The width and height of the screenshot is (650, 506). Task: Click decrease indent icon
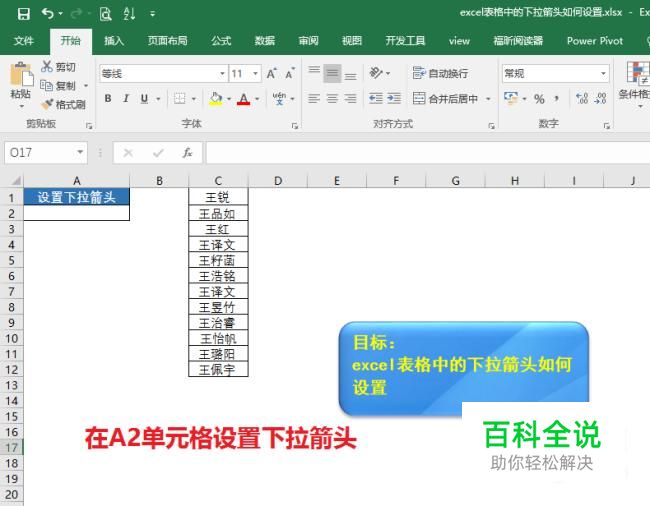tap(376, 99)
